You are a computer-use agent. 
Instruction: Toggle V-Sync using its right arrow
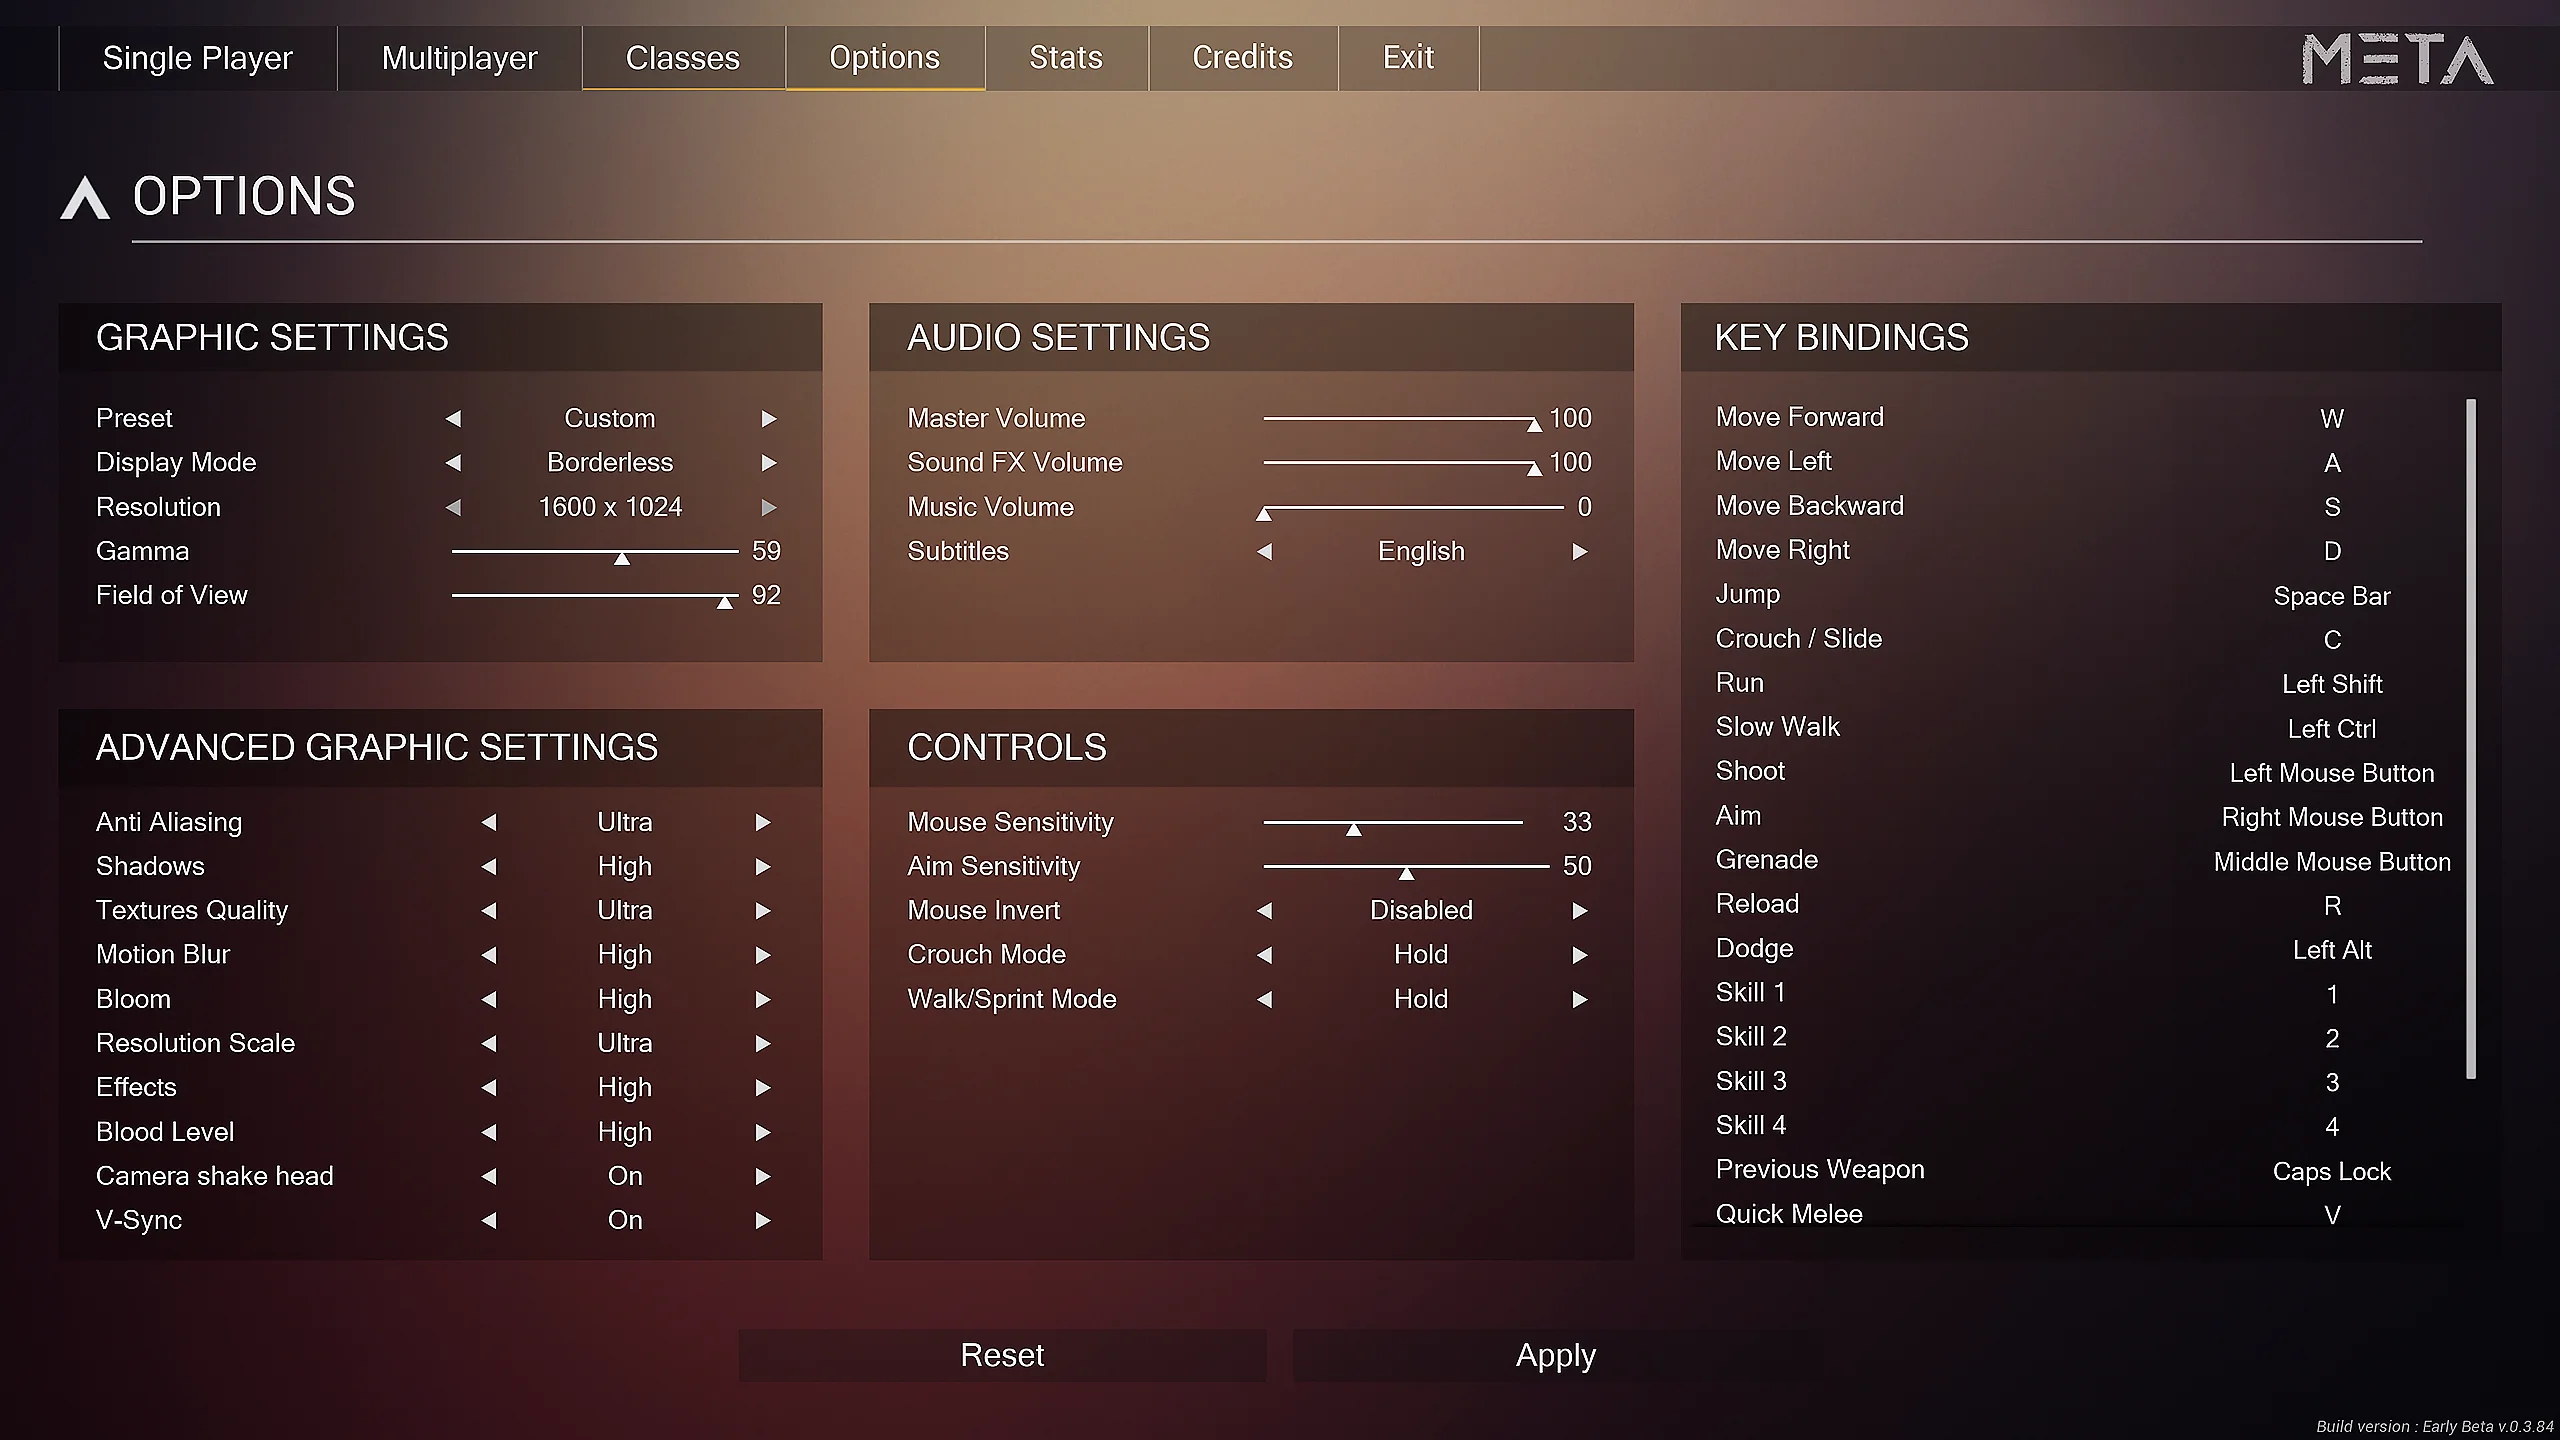point(762,1220)
